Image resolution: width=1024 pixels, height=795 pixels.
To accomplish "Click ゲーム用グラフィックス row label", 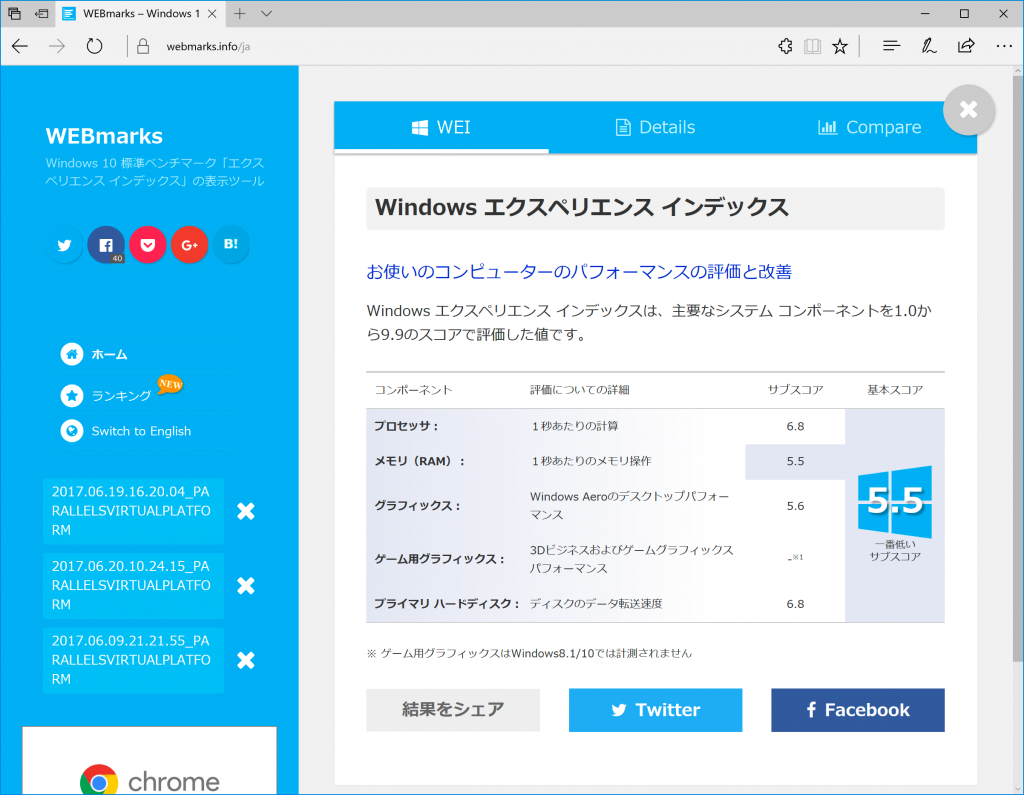I will 440,559.
